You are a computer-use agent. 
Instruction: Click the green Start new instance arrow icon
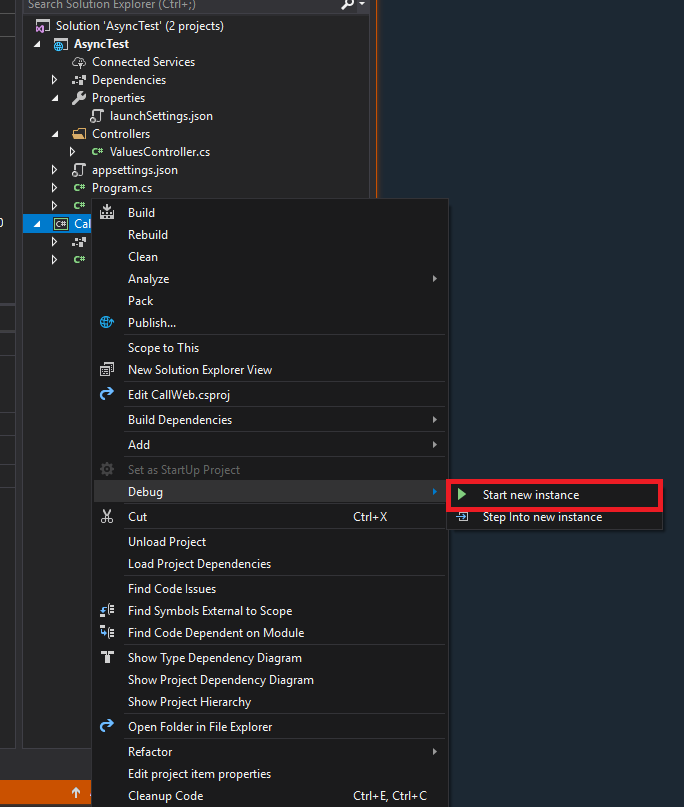(x=462, y=495)
